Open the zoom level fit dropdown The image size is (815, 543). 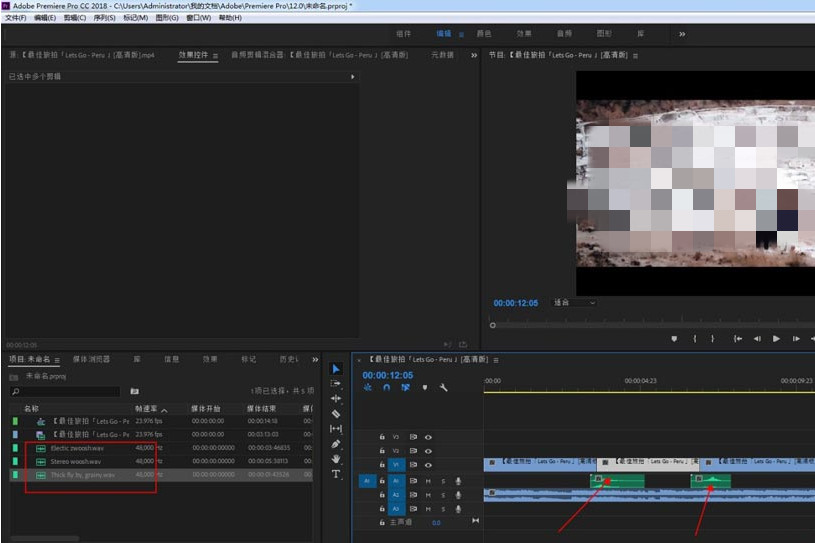tap(574, 302)
